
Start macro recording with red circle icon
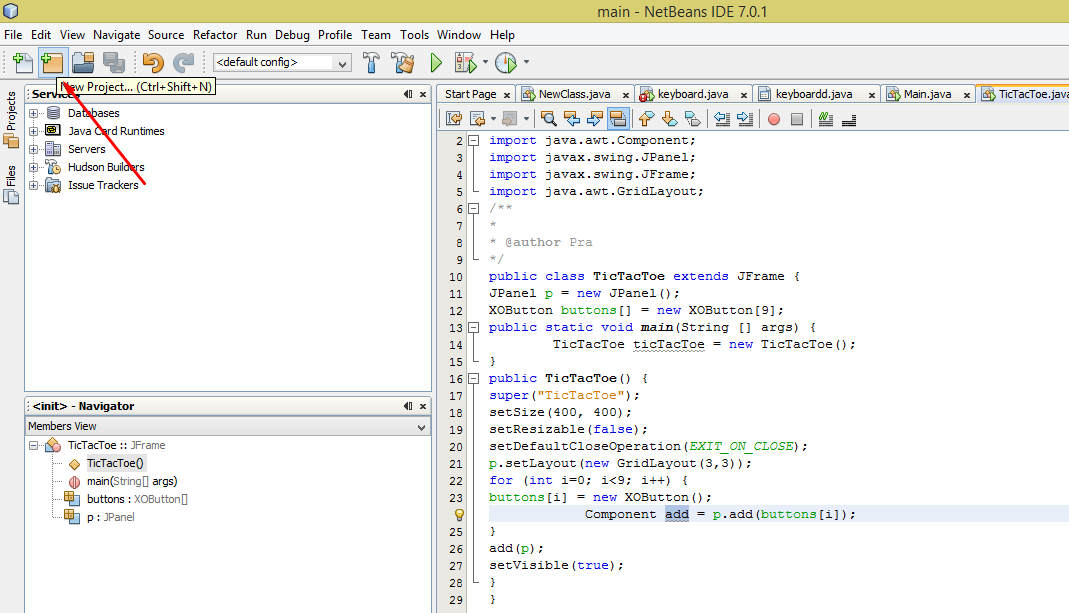[x=773, y=119]
